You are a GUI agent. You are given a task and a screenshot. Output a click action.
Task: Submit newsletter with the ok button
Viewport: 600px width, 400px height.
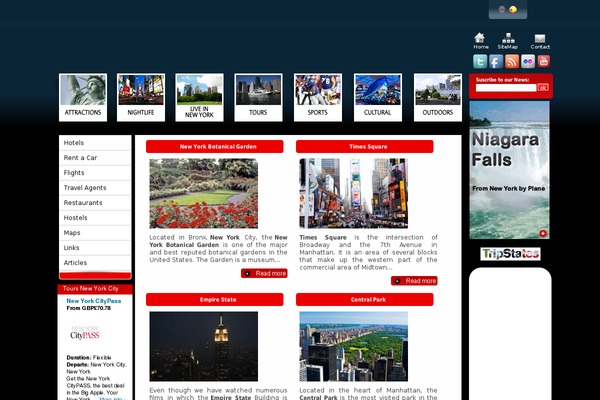pos(543,88)
